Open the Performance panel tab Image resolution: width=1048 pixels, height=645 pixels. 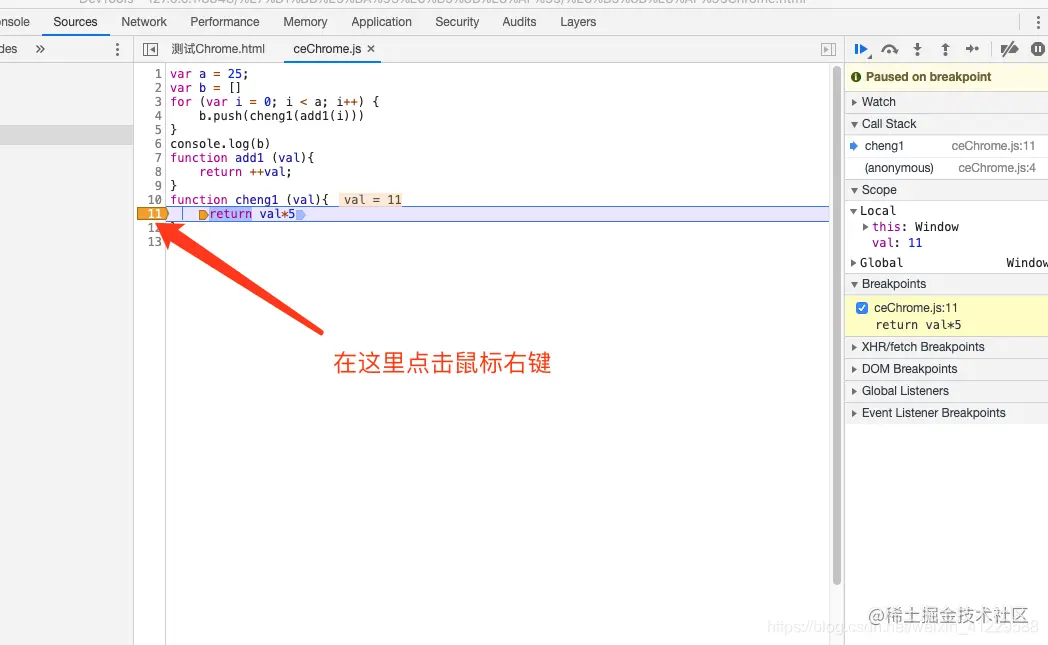click(x=225, y=22)
